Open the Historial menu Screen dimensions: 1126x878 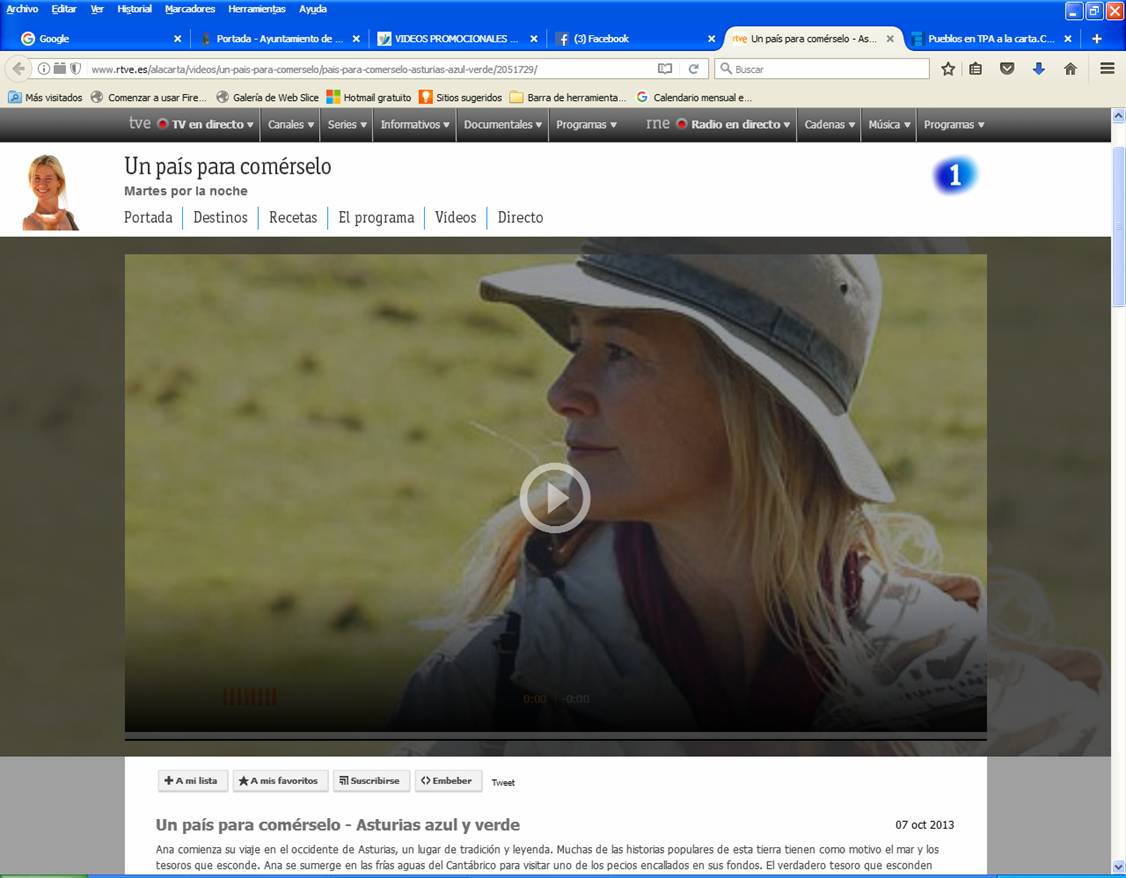tap(134, 9)
